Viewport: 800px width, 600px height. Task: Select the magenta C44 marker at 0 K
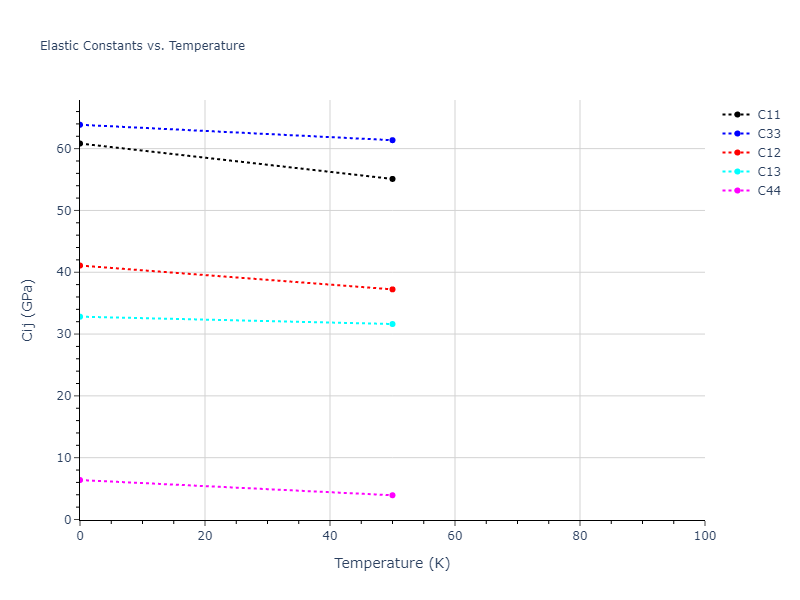(x=80, y=480)
